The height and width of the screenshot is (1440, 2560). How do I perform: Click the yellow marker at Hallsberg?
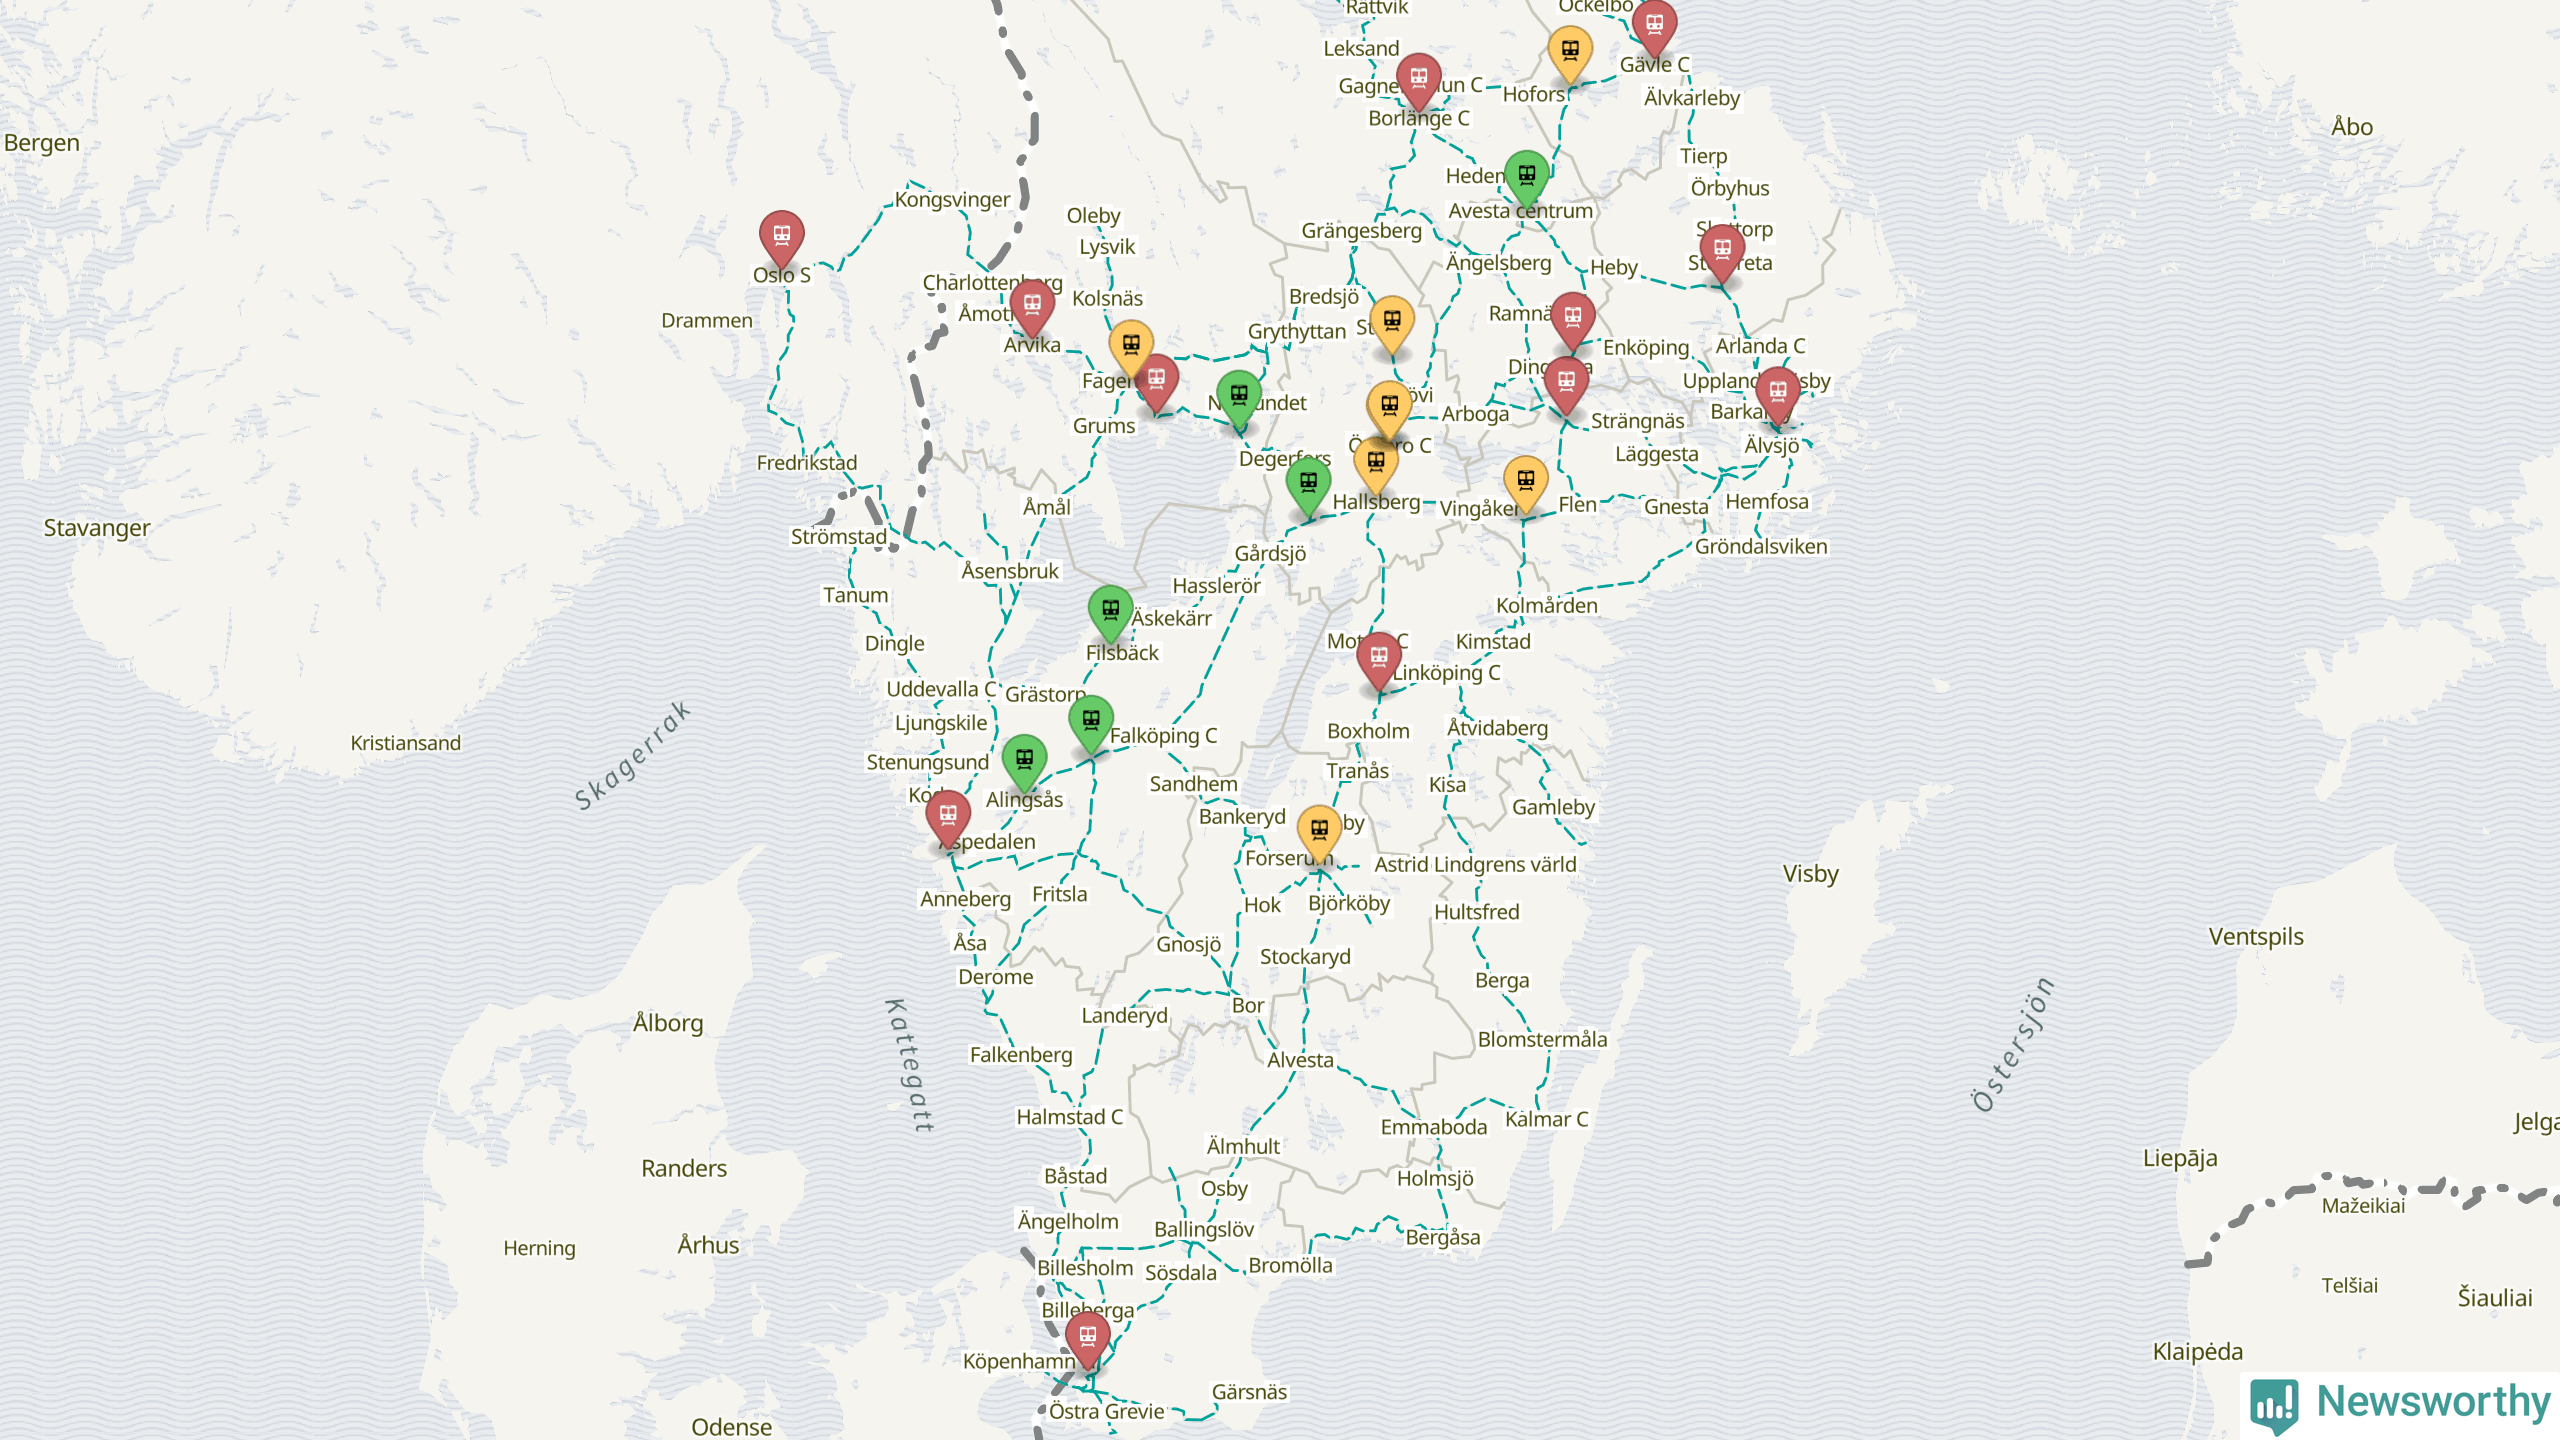[x=1376, y=463]
